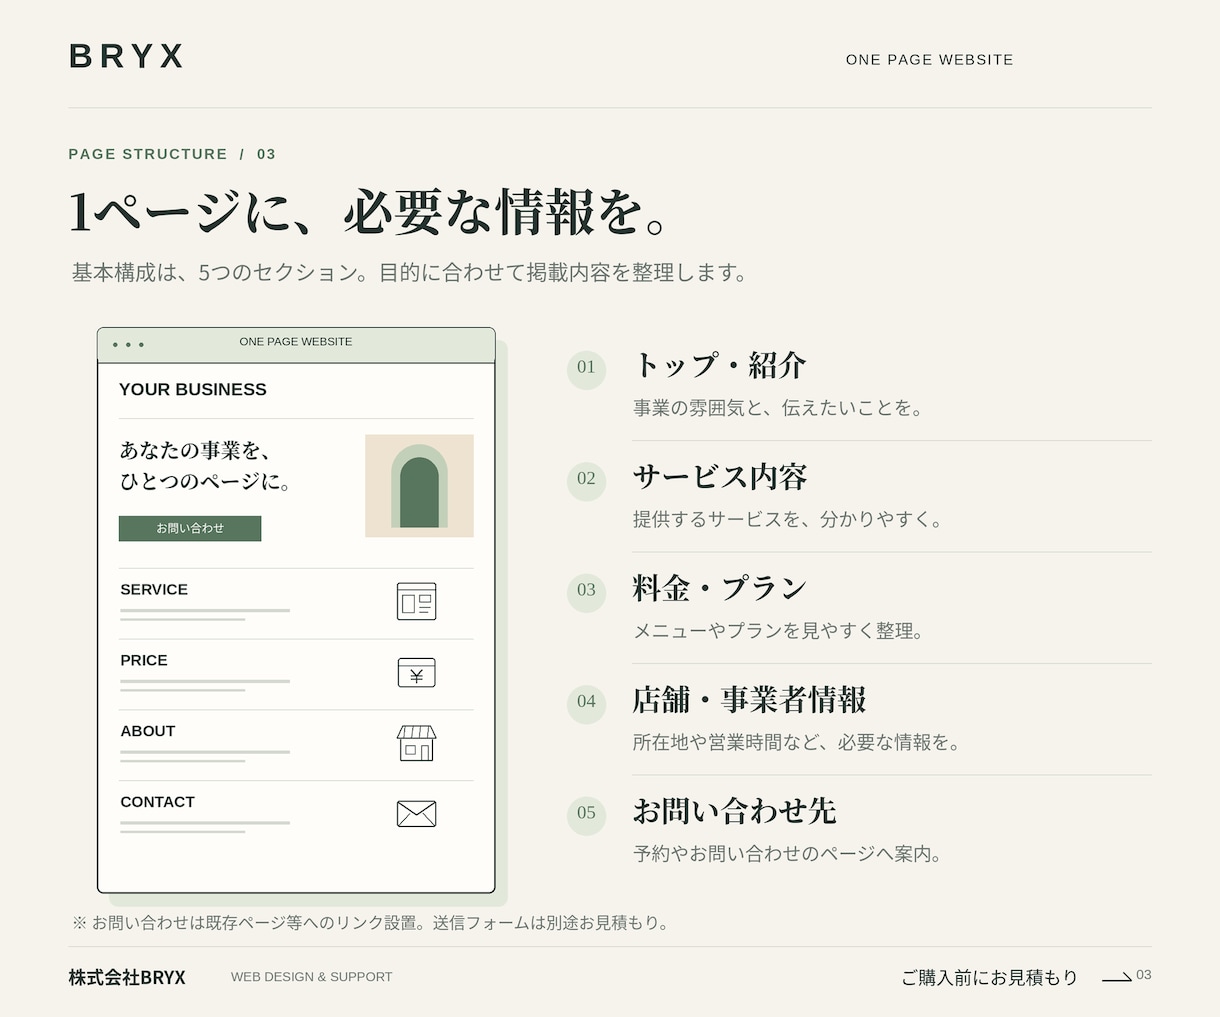
Task: Click the footnote starting ※ お問い合わせは
Action: tap(371, 923)
